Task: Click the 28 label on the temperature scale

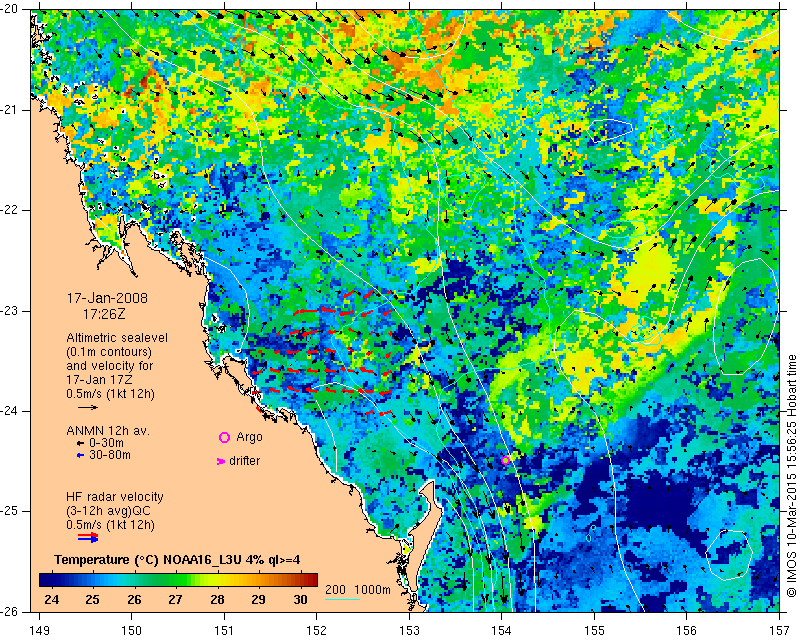Action: (x=217, y=599)
